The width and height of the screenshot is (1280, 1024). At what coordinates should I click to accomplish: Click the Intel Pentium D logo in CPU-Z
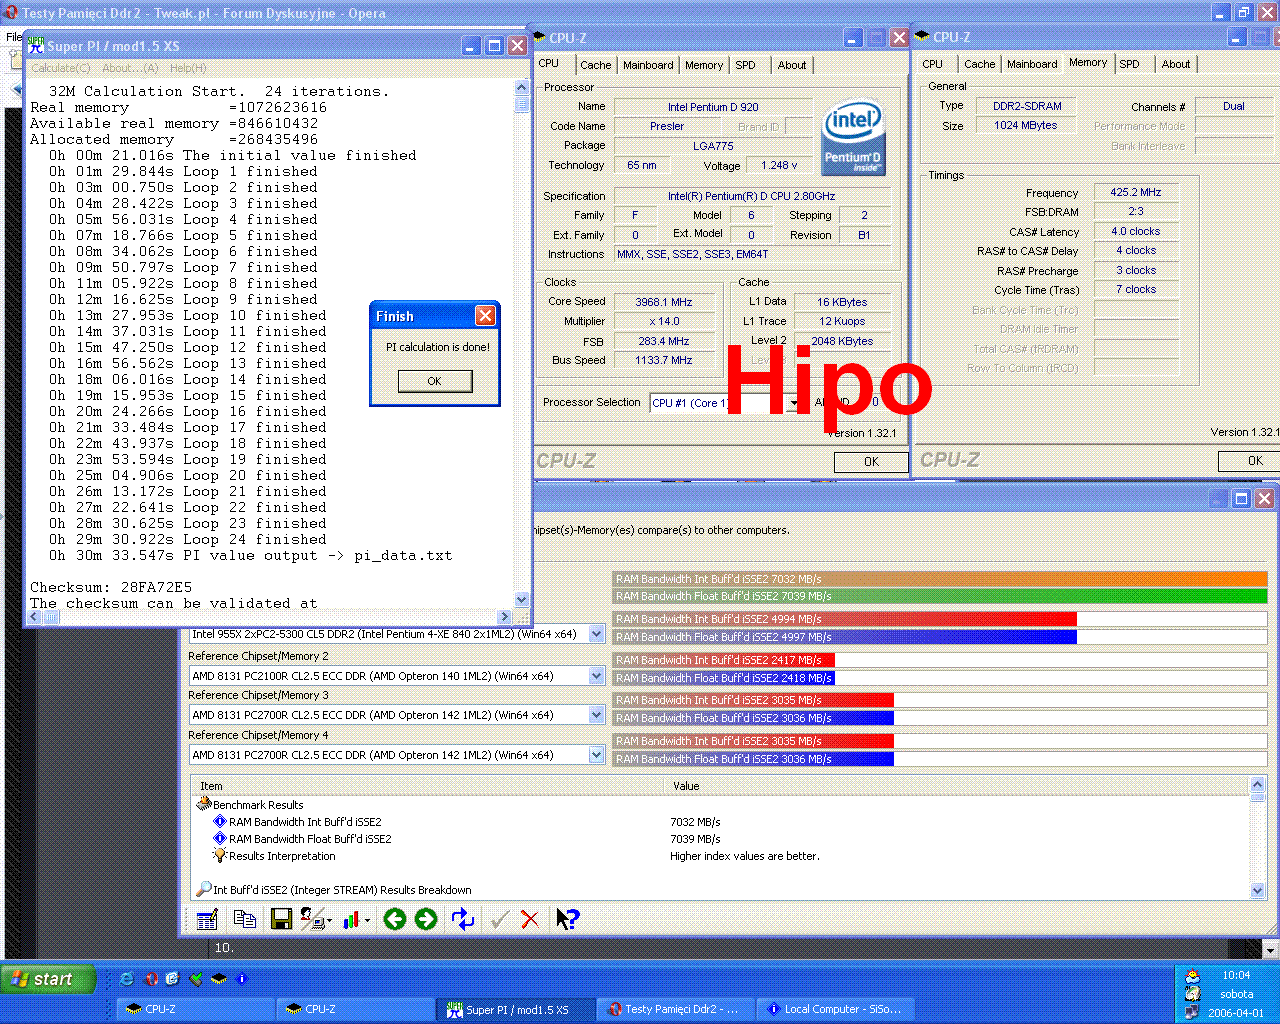click(x=852, y=137)
